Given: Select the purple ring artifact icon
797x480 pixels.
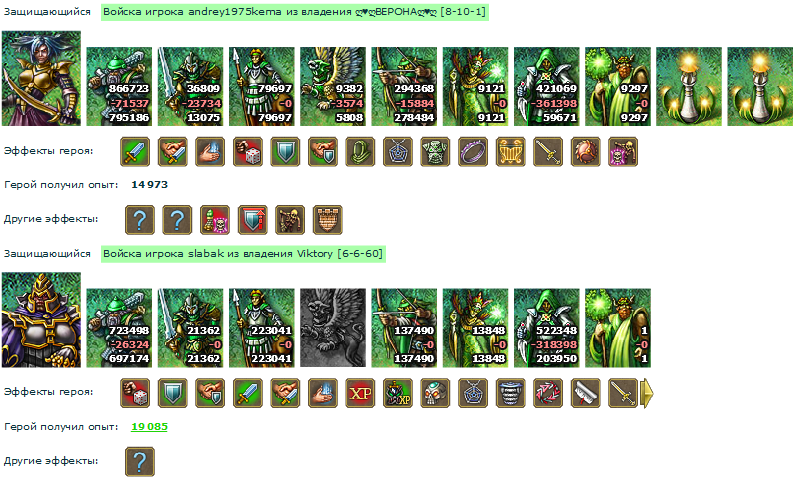Looking at the screenshot, I should (x=473, y=152).
